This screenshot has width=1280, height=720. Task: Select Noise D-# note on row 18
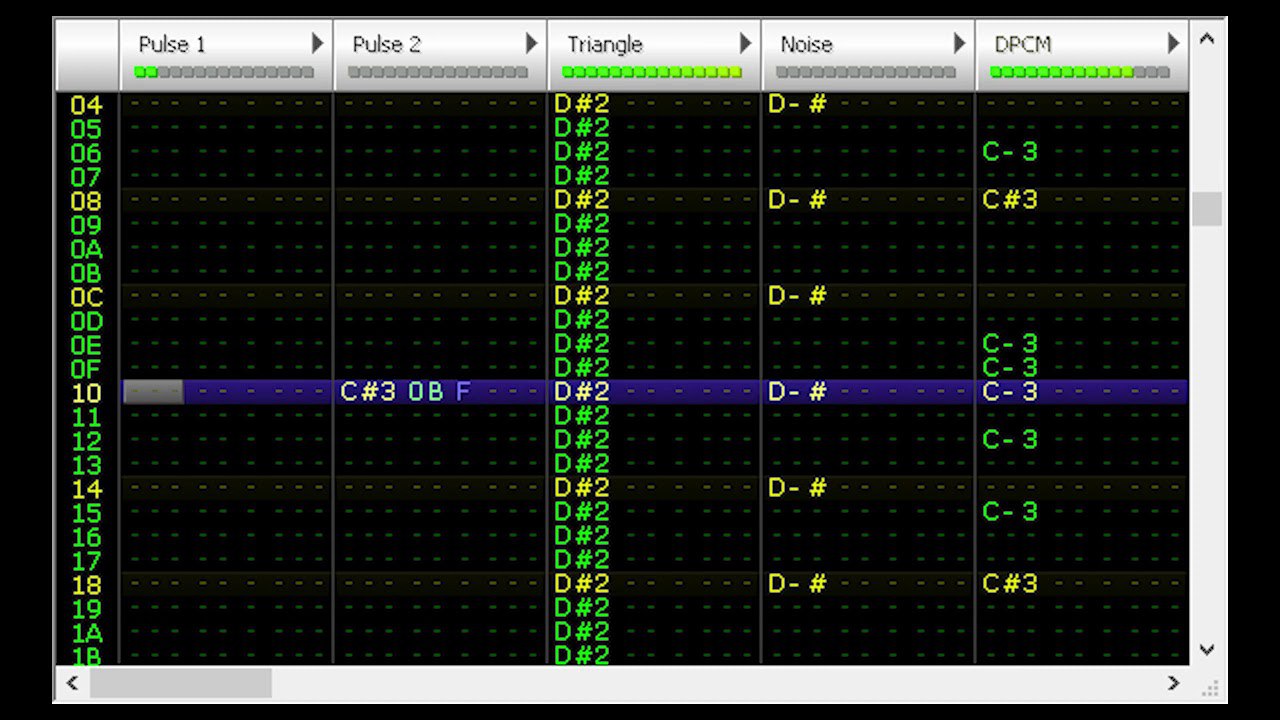coord(797,583)
